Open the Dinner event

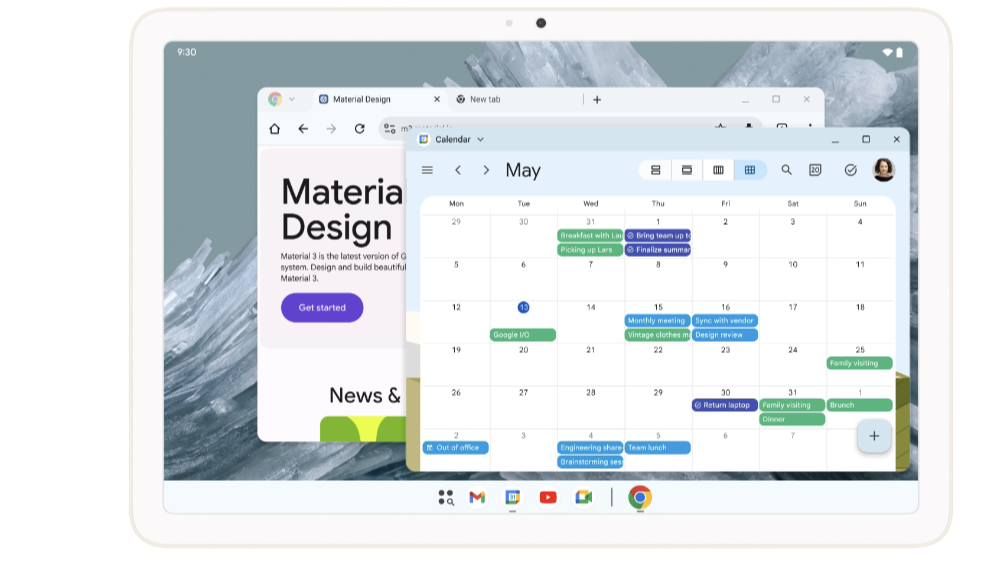tap(792, 419)
